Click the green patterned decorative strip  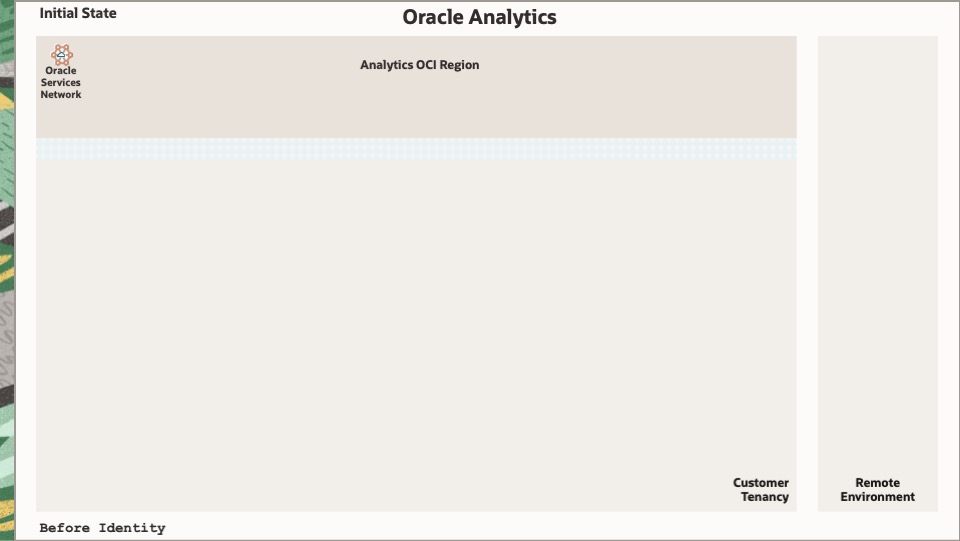tap(7, 270)
